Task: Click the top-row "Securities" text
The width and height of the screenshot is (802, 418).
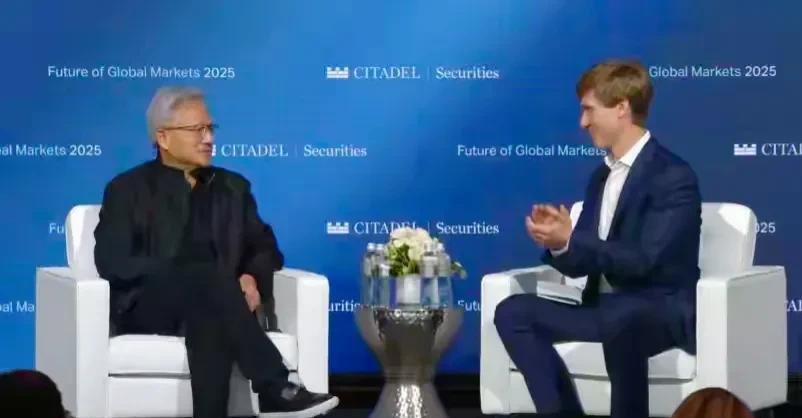Action: coord(467,73)
